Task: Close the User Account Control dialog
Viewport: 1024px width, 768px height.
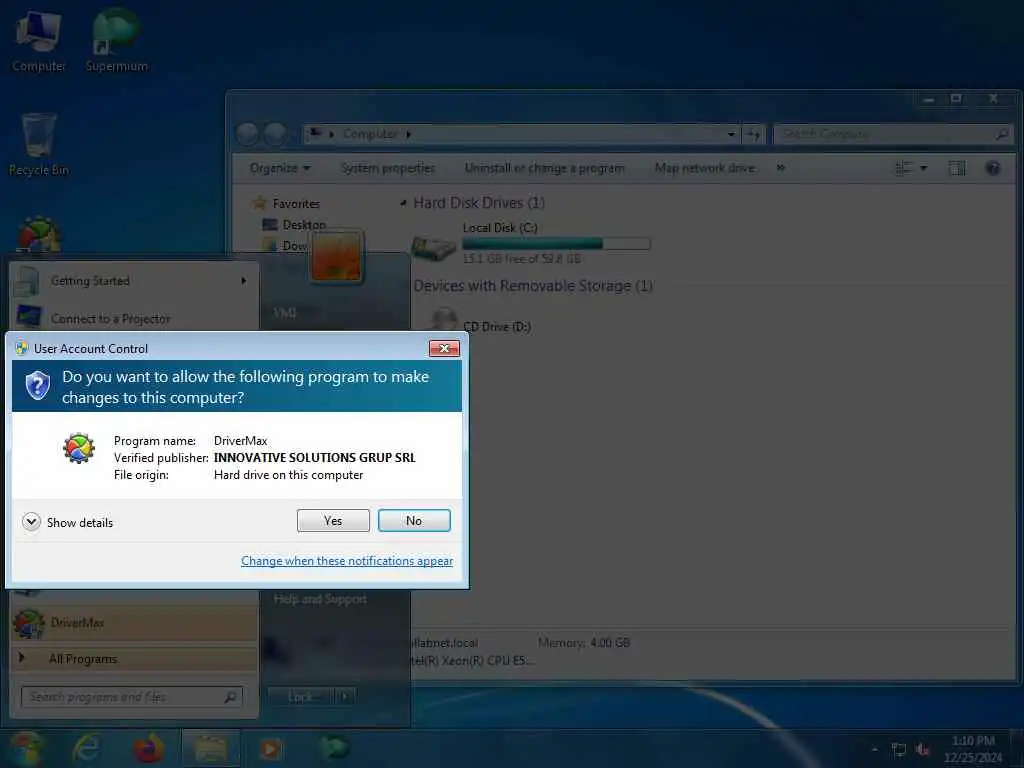Action: click(x=444, y=348)
